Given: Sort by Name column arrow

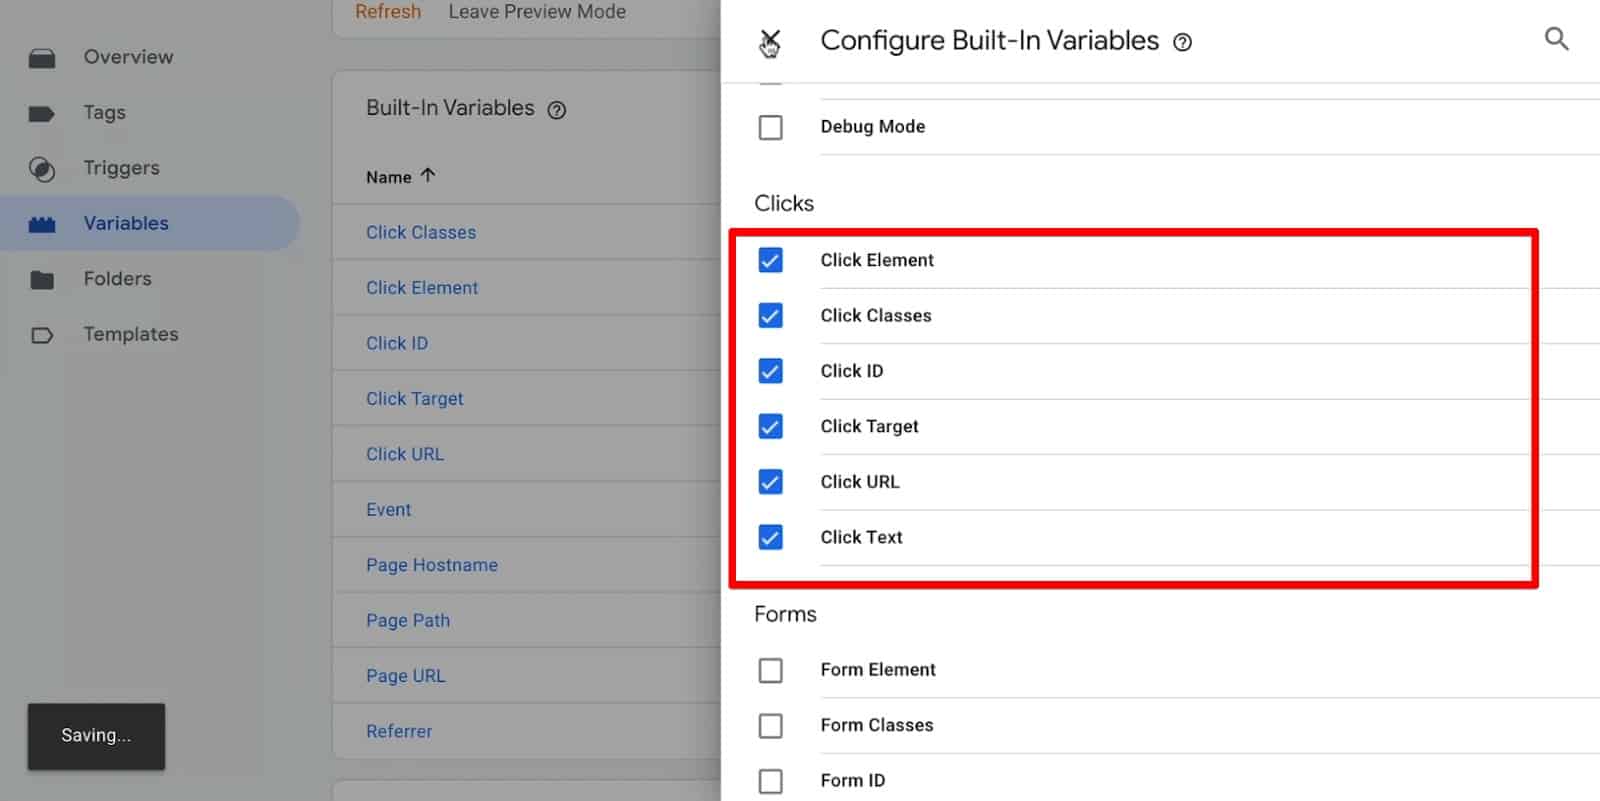Looking at the screenshot, I should (428, 176).
